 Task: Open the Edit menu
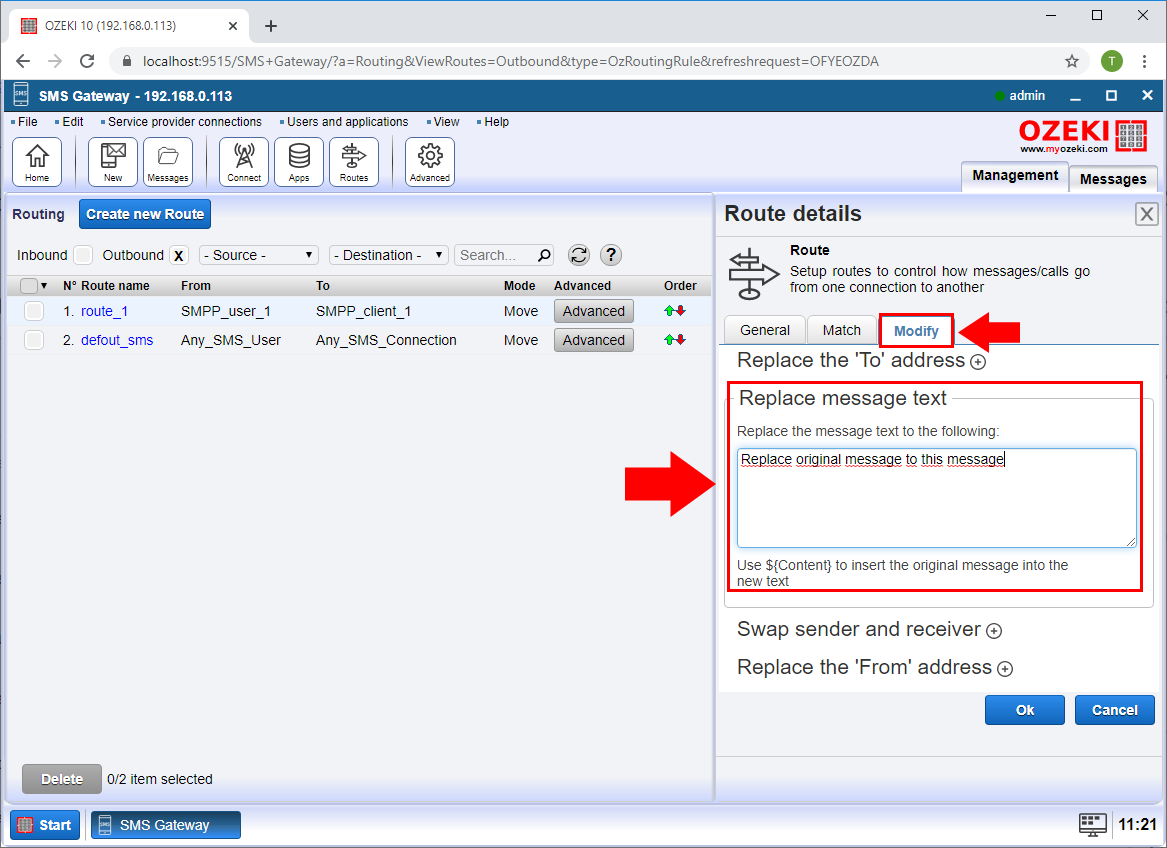pyautogui.click(x=73, y=122)
